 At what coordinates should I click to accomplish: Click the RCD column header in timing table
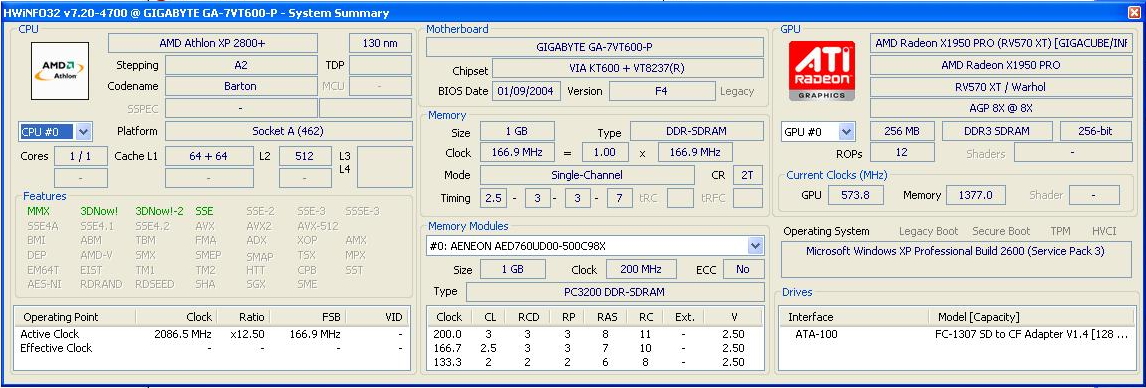click(x=528, y=317)
